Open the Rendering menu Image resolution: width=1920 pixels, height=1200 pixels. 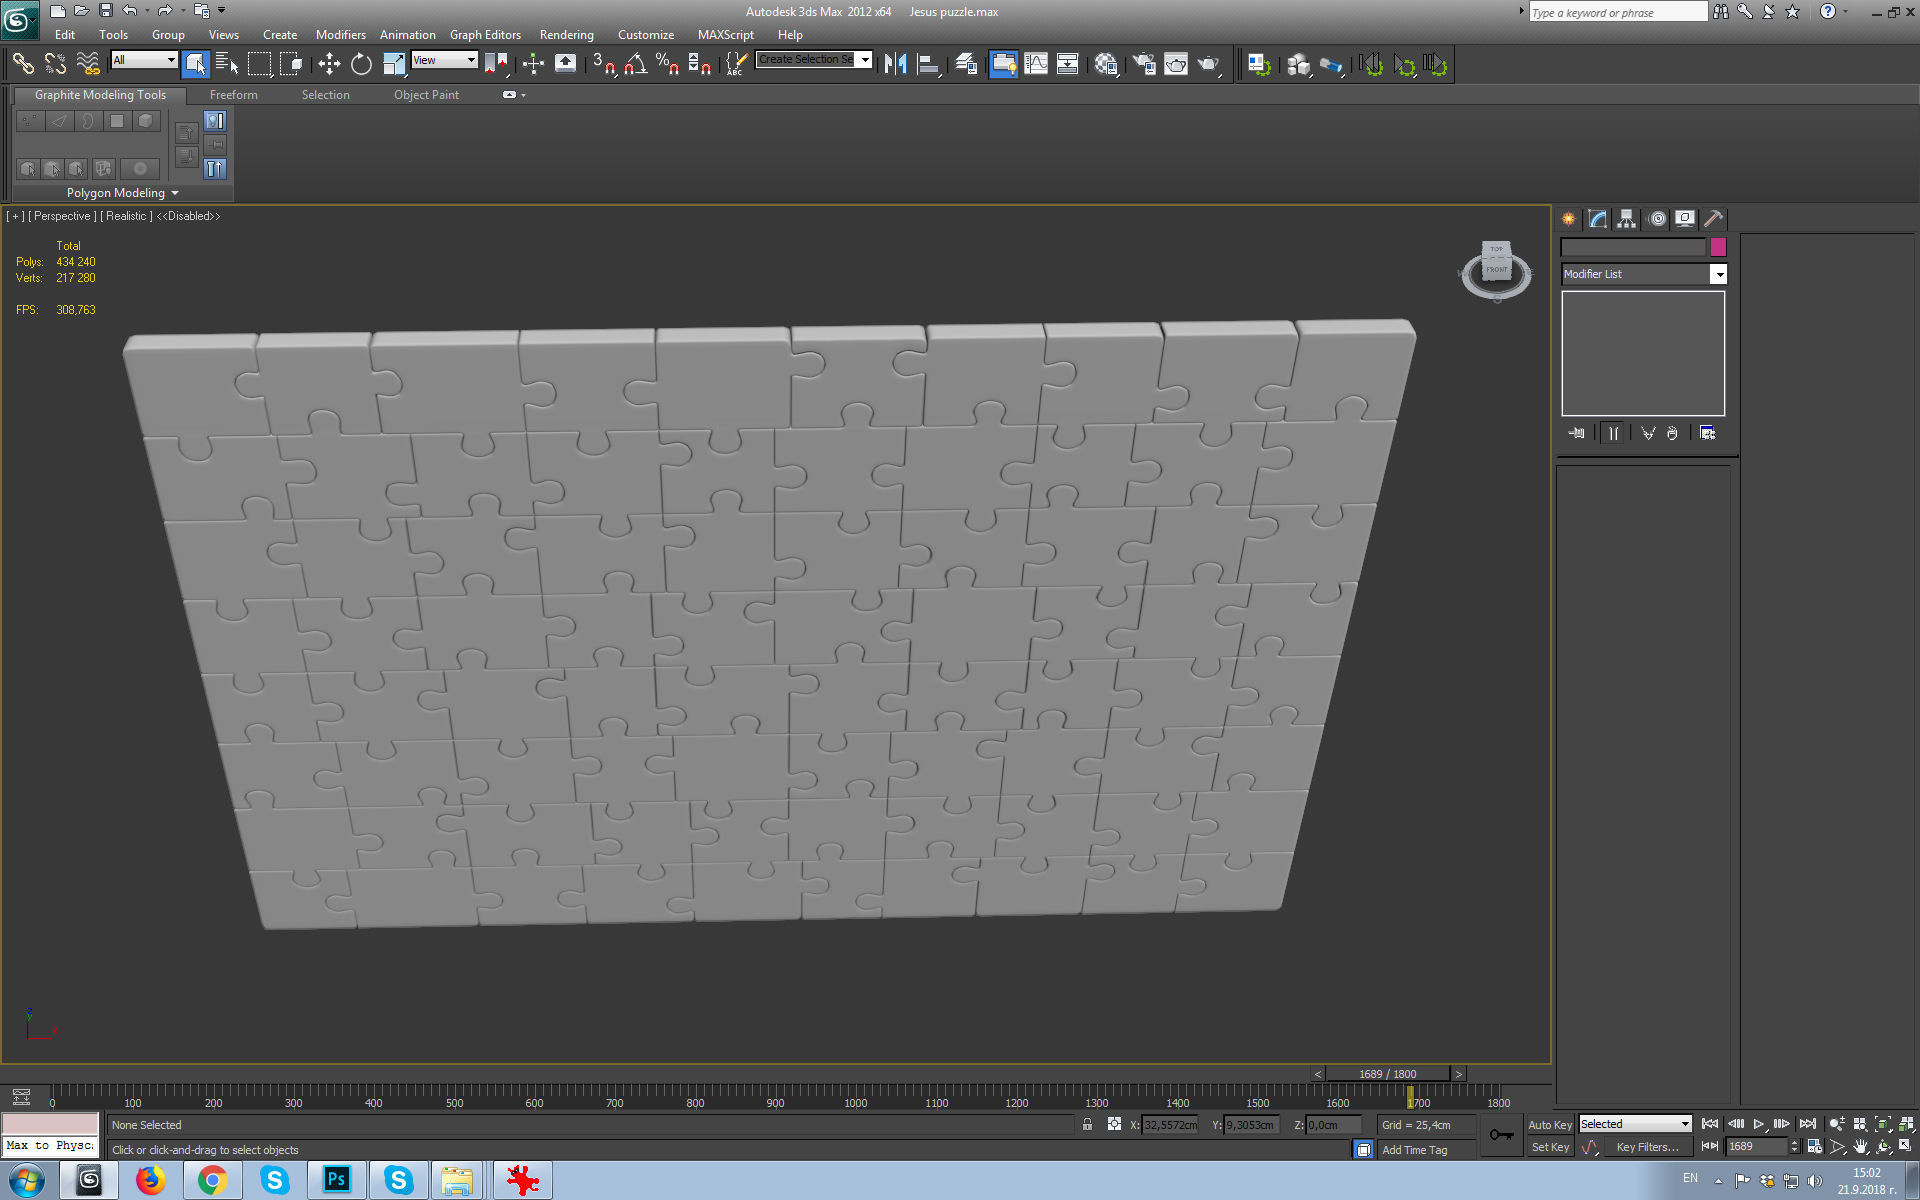pos(566,35)
